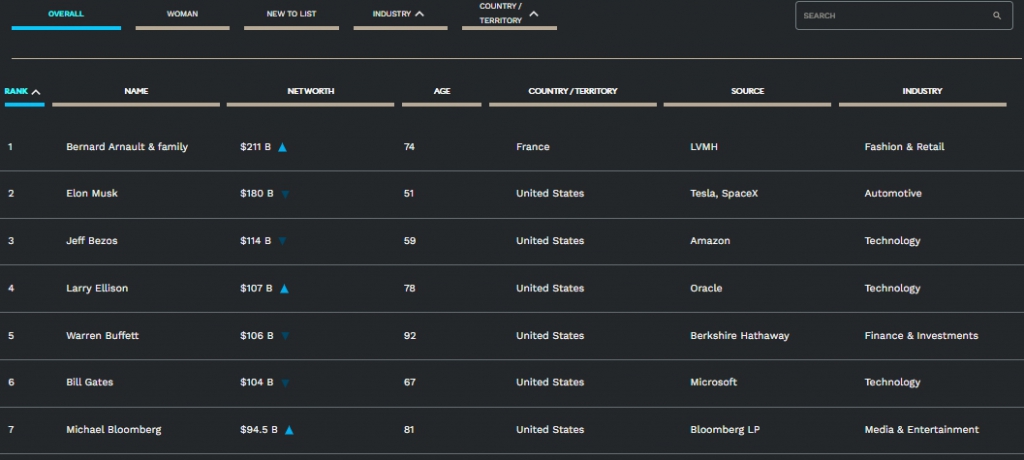Image resolution: width=1024 pixels, height=460 pixels.
Task: Click age 74 in Arnault row
Action: tap(409, 147)
